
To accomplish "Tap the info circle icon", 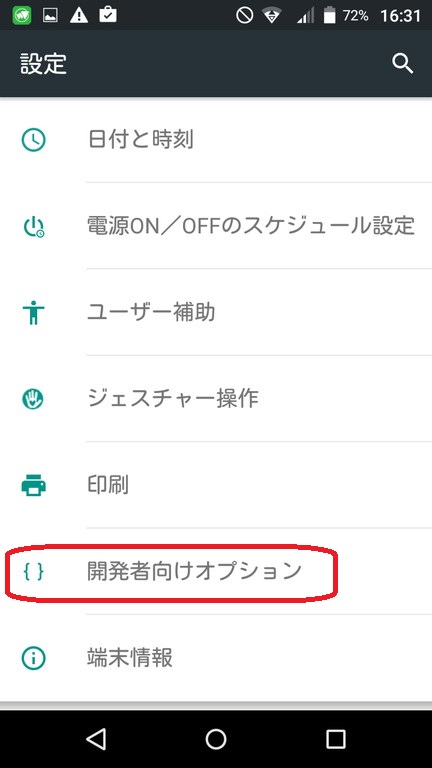I will [x=33, y=658].
